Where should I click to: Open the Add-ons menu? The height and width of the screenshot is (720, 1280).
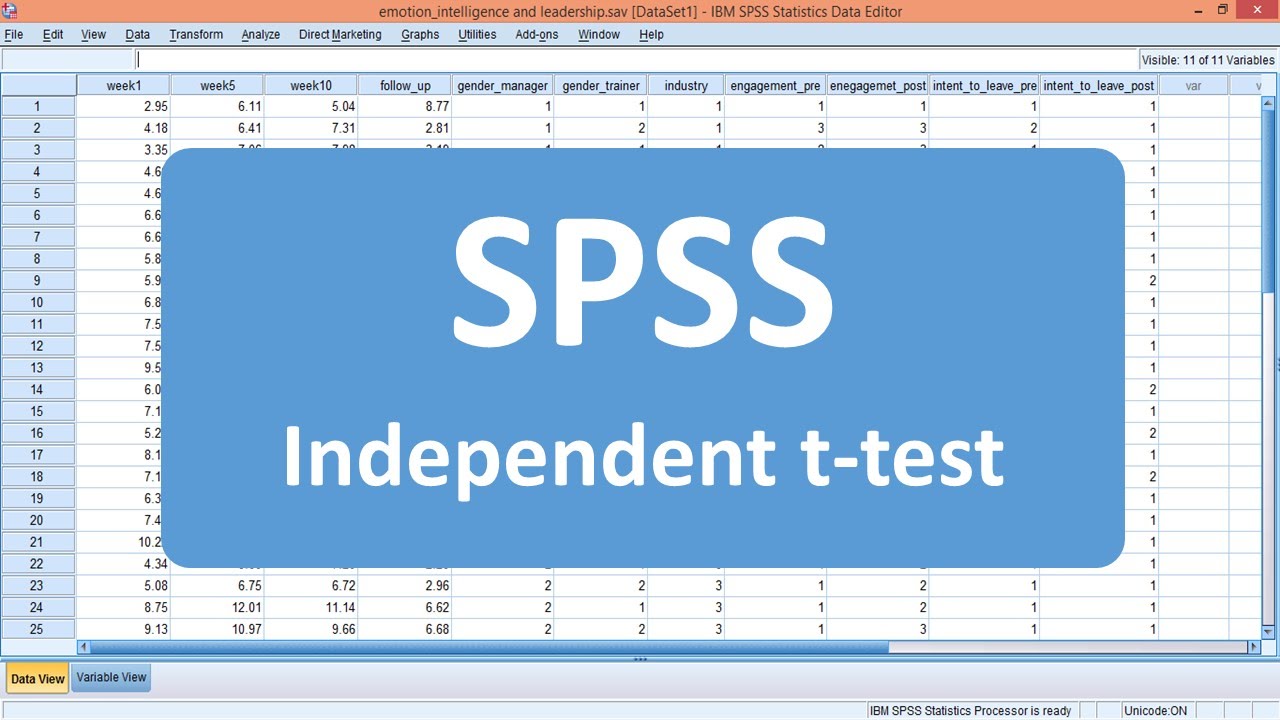click(x=538, y=34)
